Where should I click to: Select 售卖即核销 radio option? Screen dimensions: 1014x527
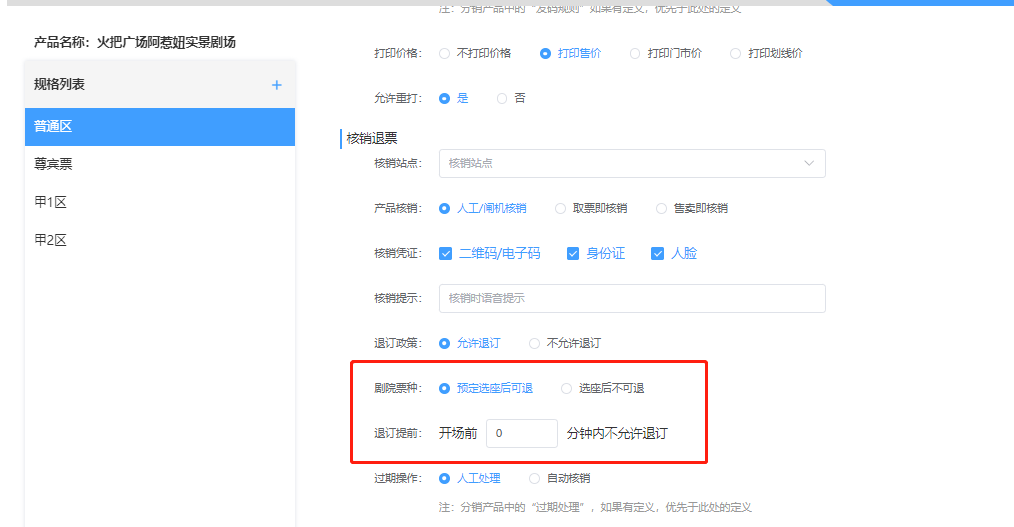[x=661, y=208]
